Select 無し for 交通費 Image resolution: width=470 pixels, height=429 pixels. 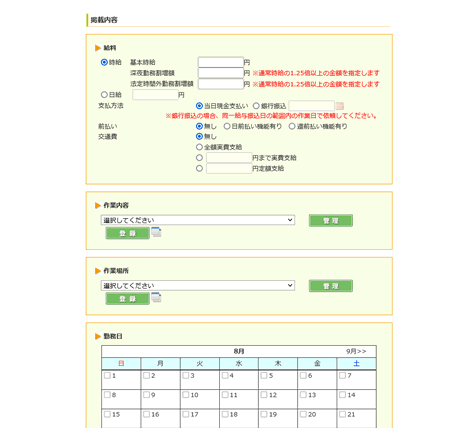coord(199,136)
